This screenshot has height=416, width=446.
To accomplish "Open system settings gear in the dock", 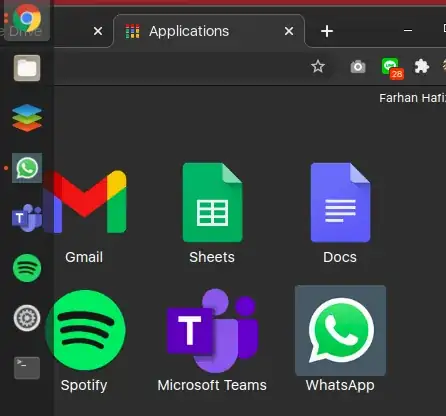I will click(x=27, y=318).
